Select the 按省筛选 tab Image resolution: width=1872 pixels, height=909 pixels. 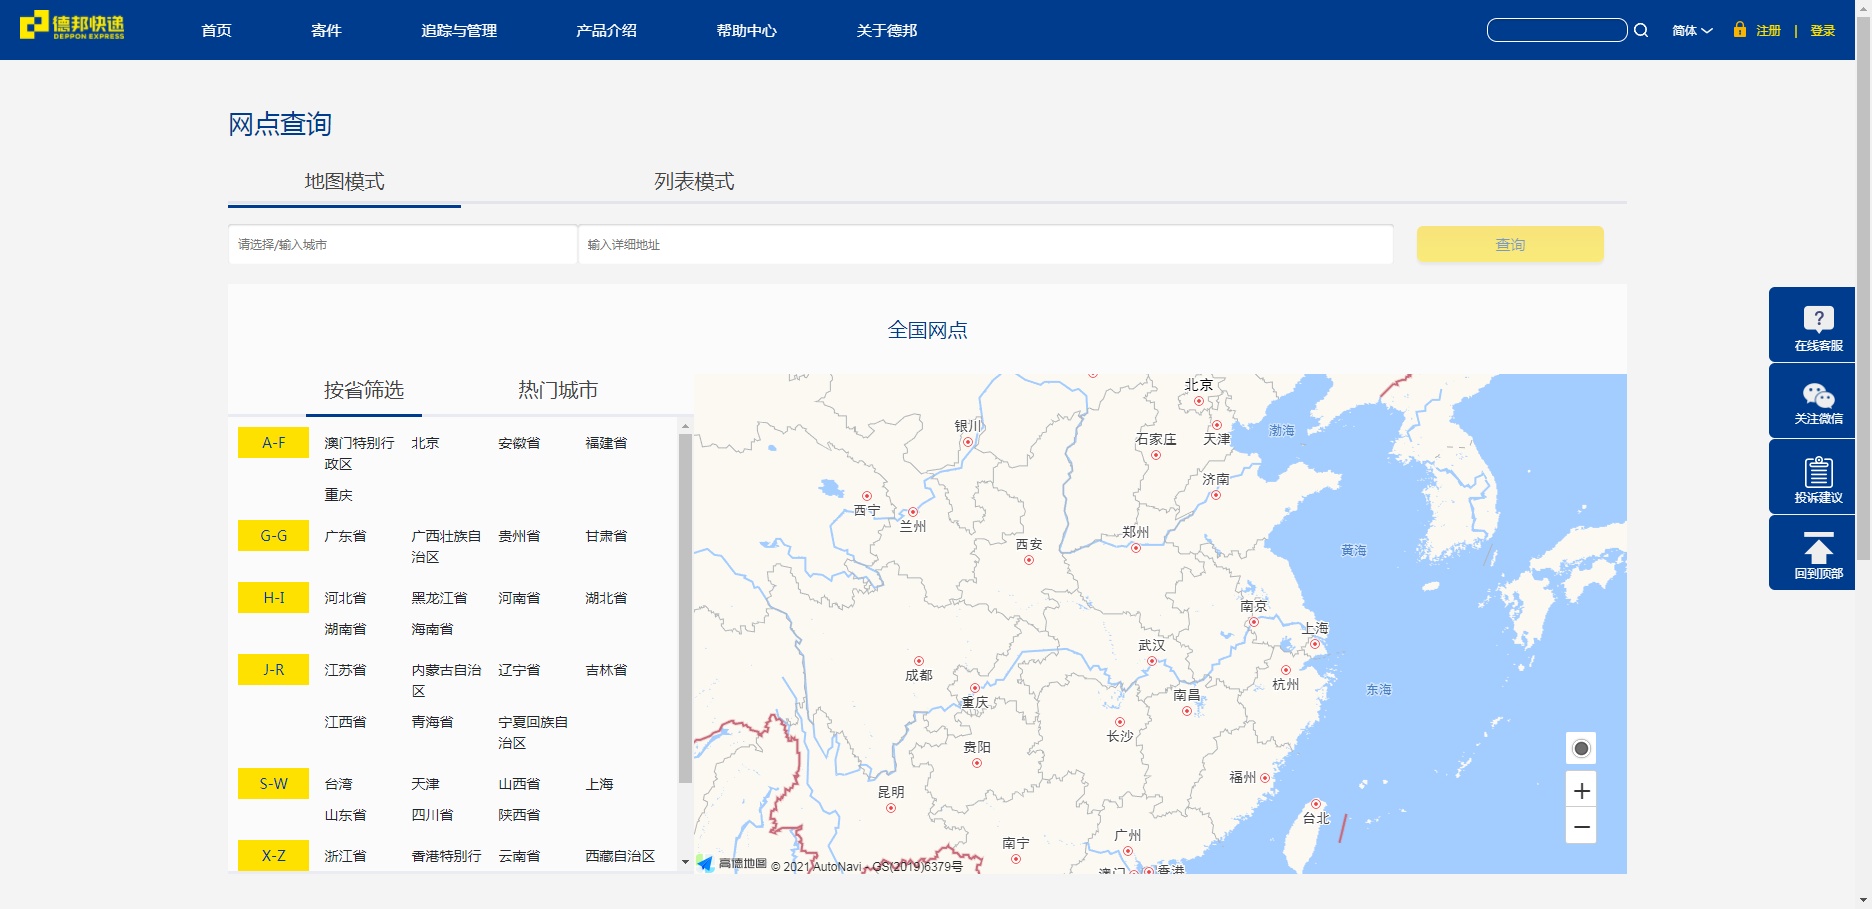pos(364,390)
